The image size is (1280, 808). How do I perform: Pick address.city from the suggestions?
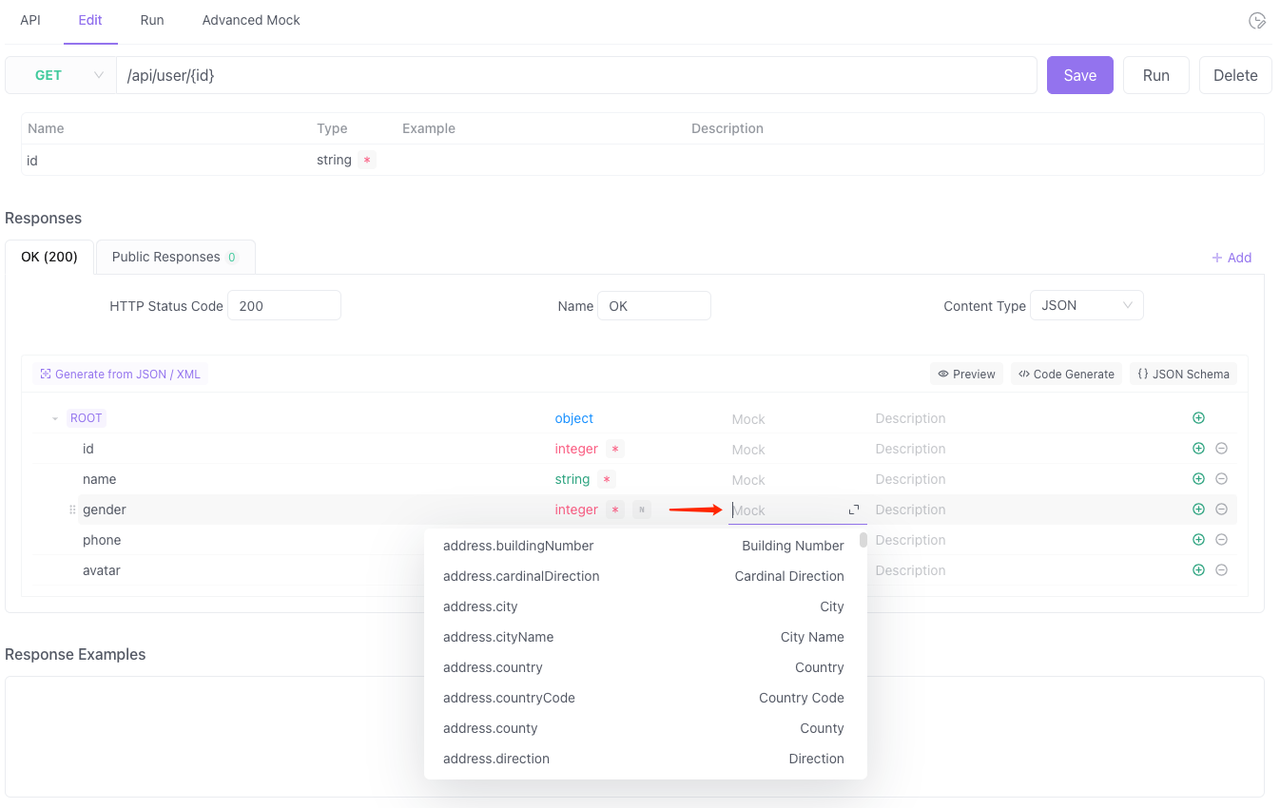[643, 607]
